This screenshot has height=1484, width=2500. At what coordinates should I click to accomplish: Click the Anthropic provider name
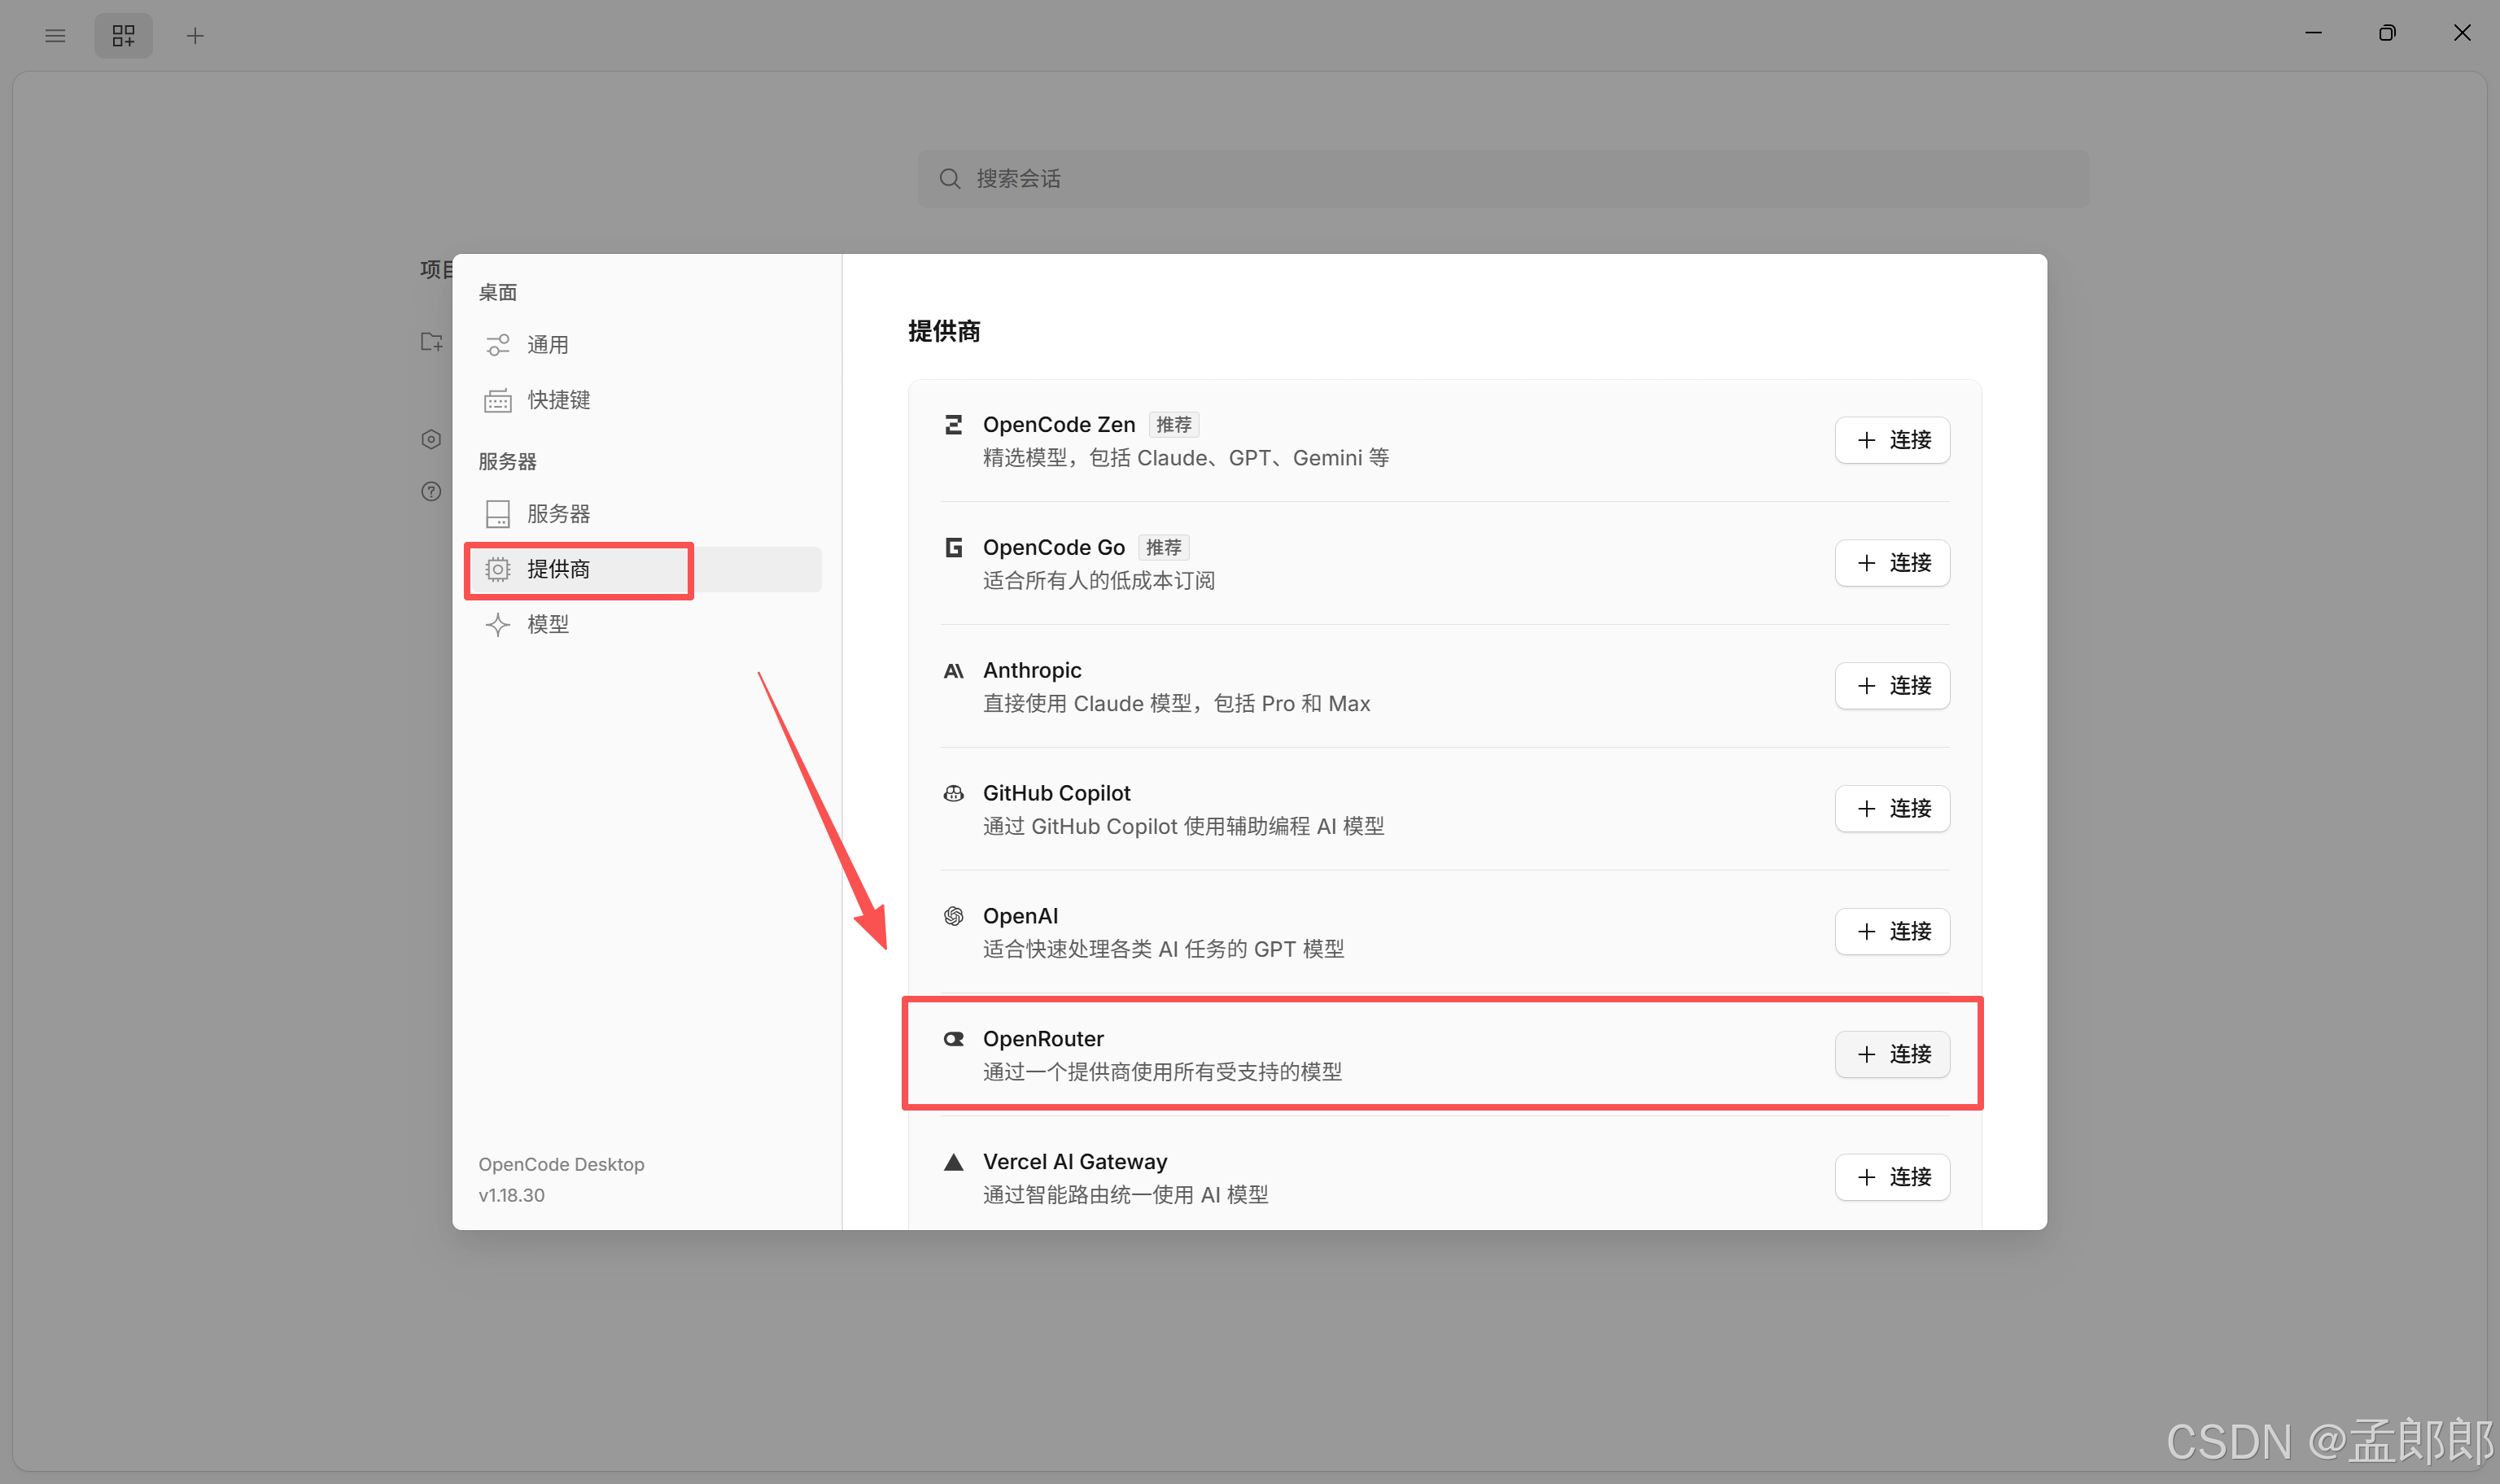point(1032,670)
